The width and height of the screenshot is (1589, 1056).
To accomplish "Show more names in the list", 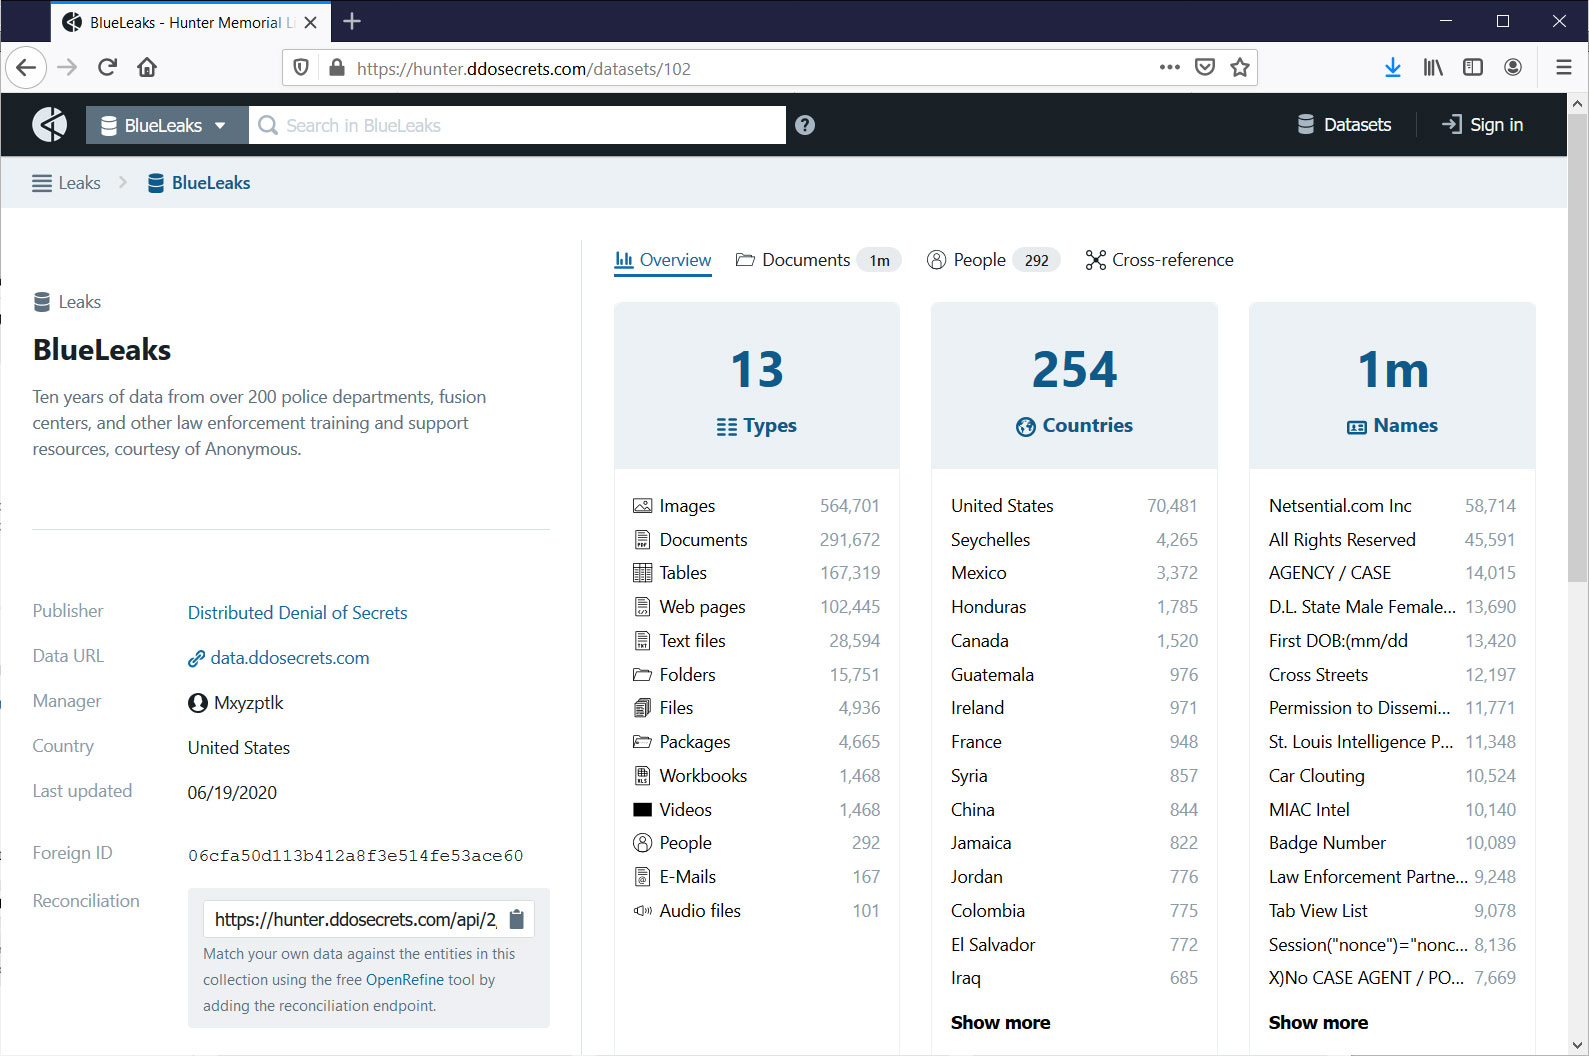I will (1318, 1022).
